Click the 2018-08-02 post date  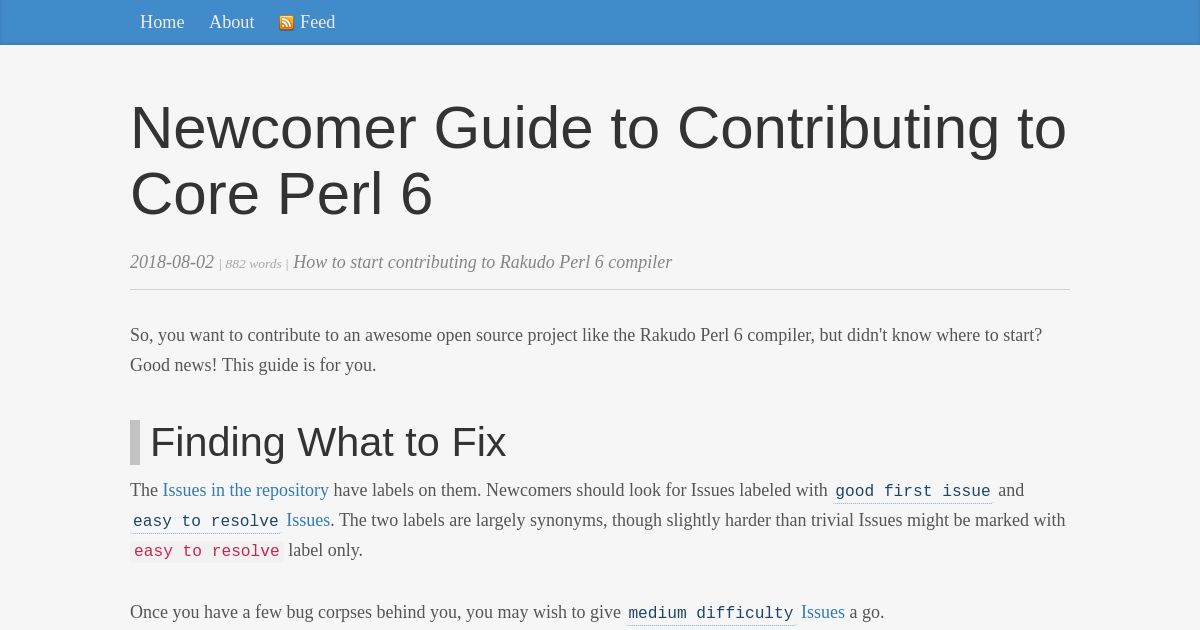coord(172,262)
